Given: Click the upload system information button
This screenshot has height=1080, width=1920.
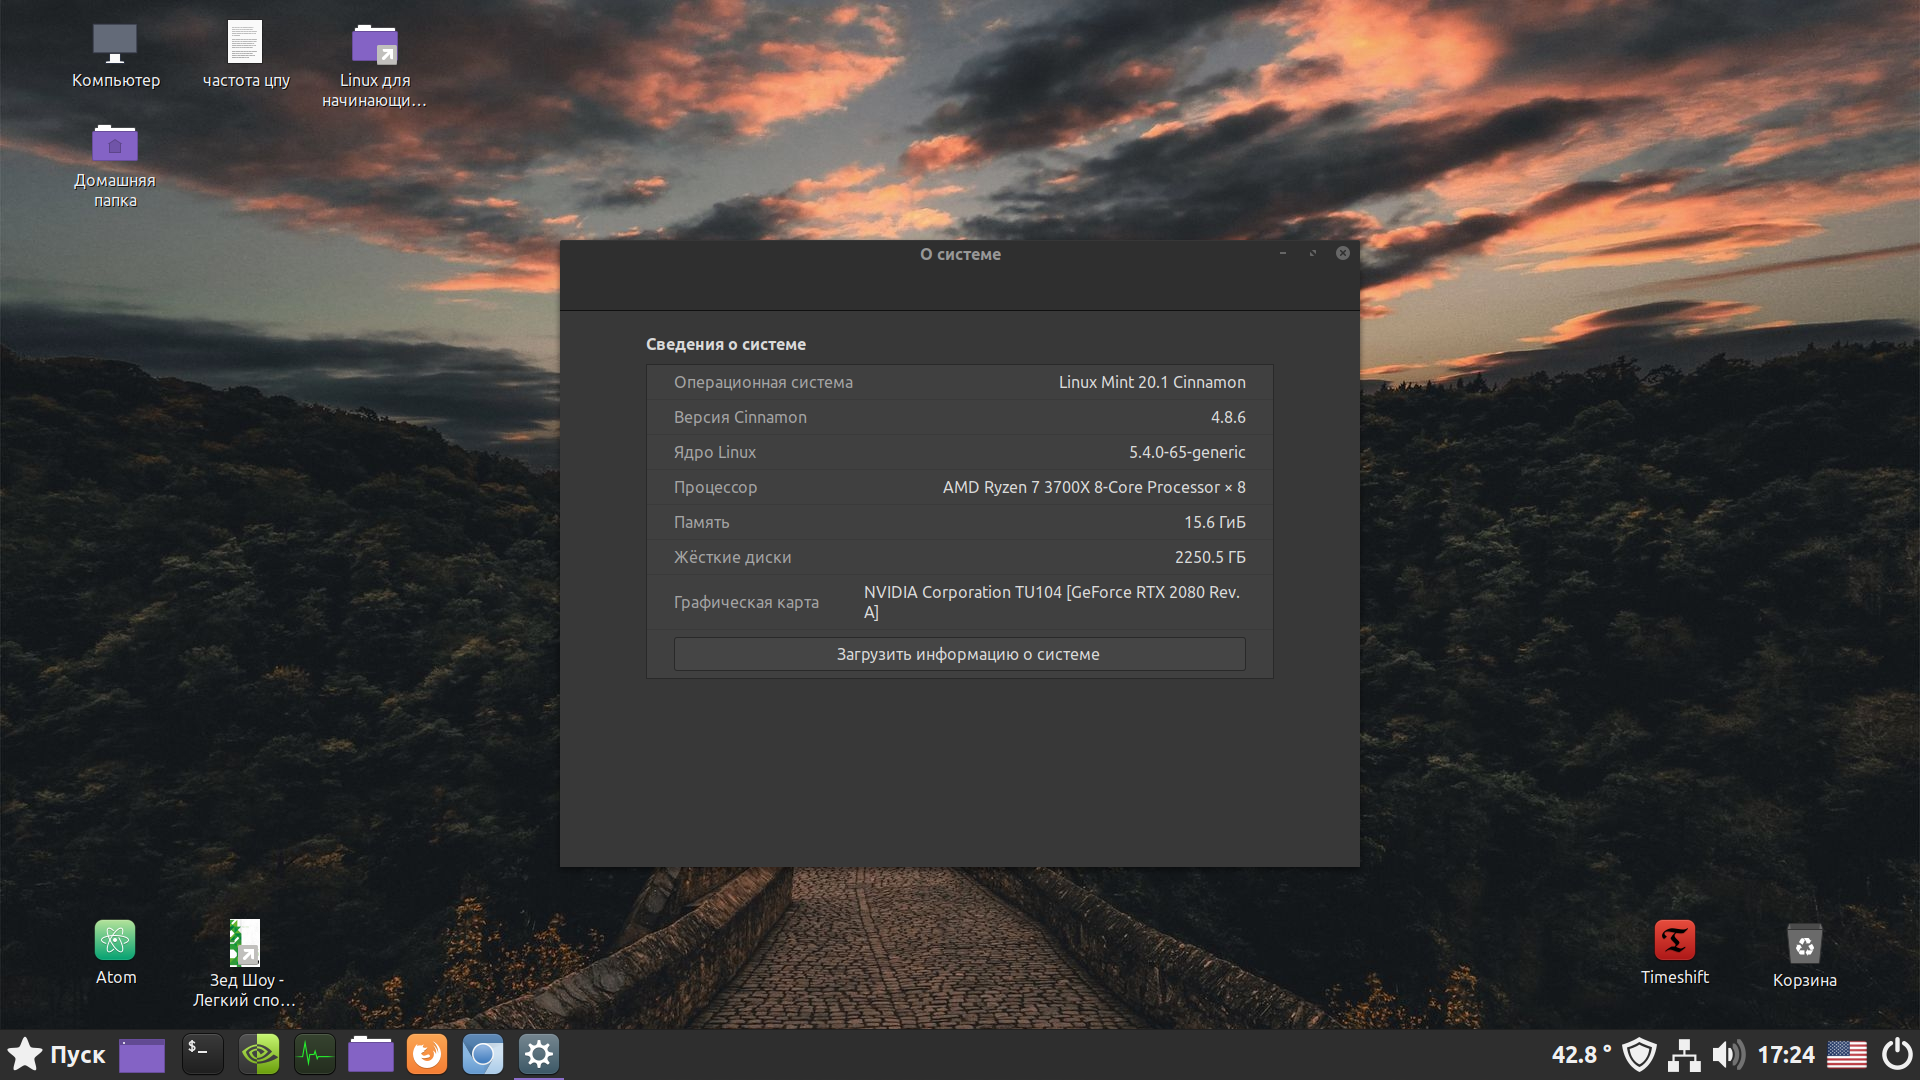Looking at the screenshot, I should pos(959,654).
